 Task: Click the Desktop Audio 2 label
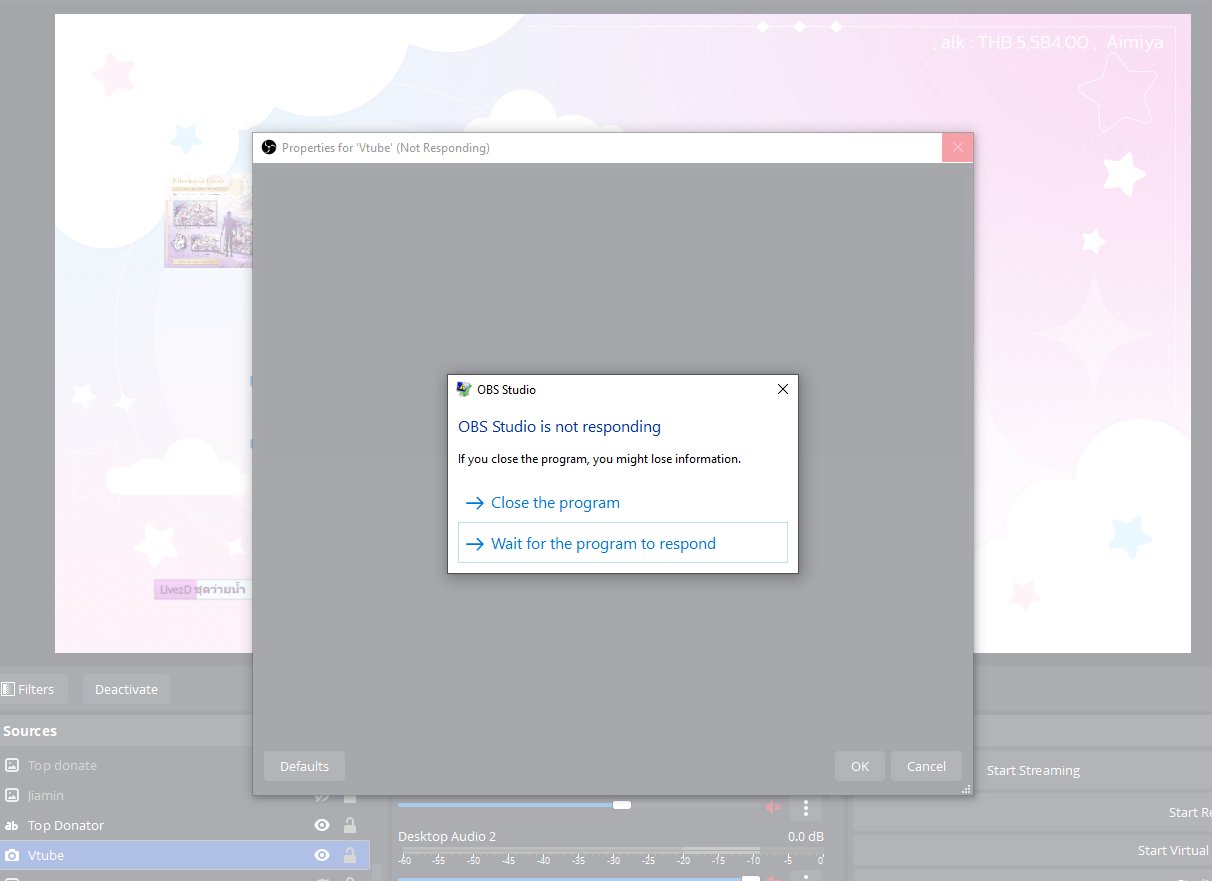pyautogui.click(x=447, y=836)
